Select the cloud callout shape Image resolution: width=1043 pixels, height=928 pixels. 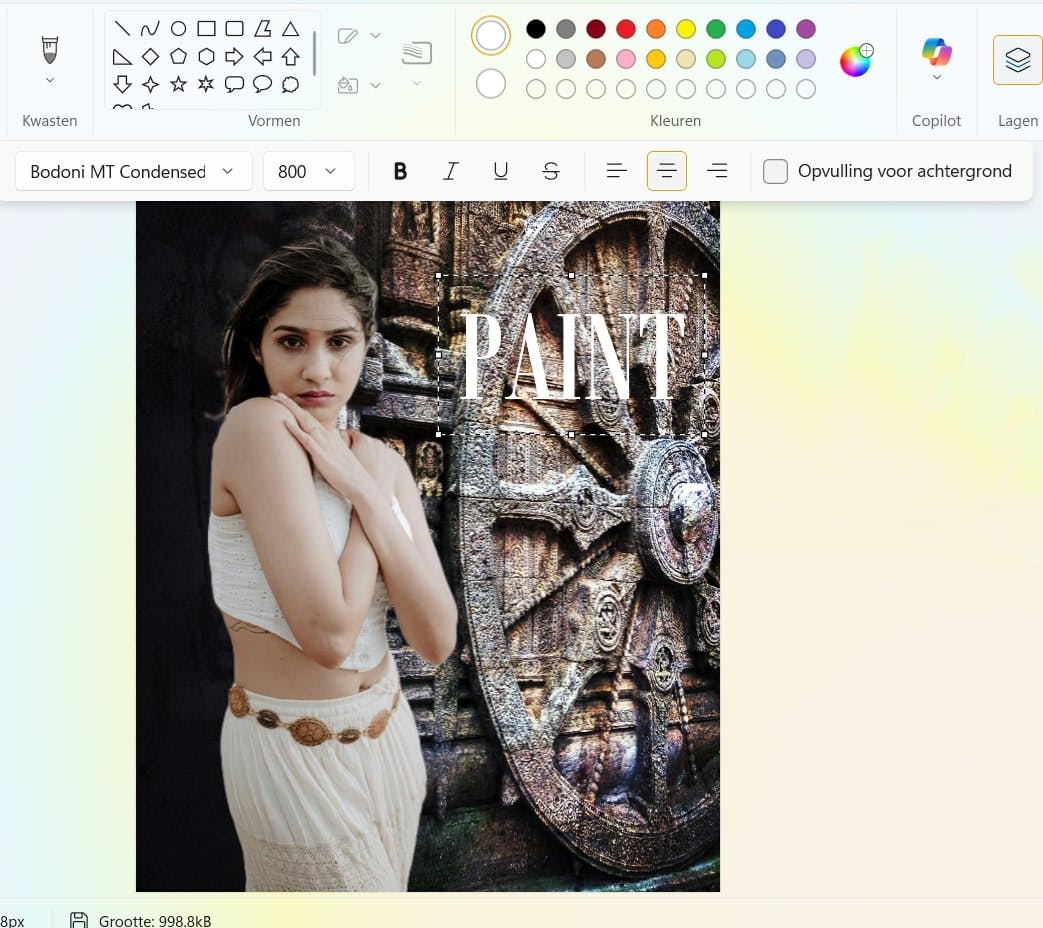pos(290,84)
